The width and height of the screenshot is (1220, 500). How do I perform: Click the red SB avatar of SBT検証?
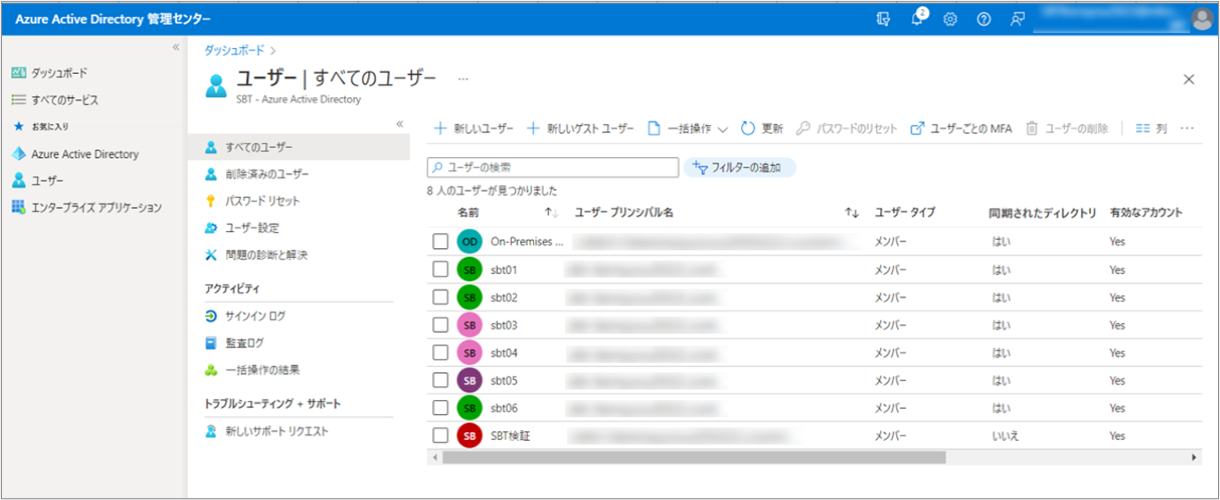point(469,436)
